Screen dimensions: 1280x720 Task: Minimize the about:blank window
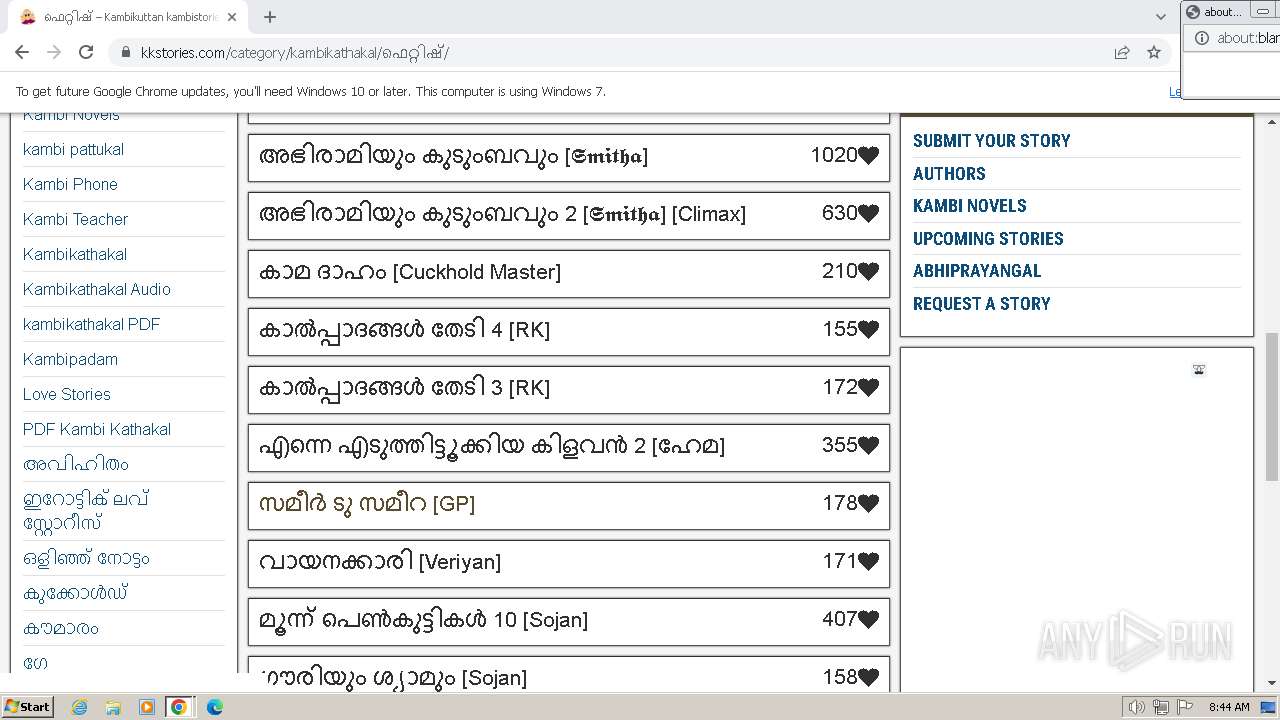pyautogui.click(x=1264, y=11)
